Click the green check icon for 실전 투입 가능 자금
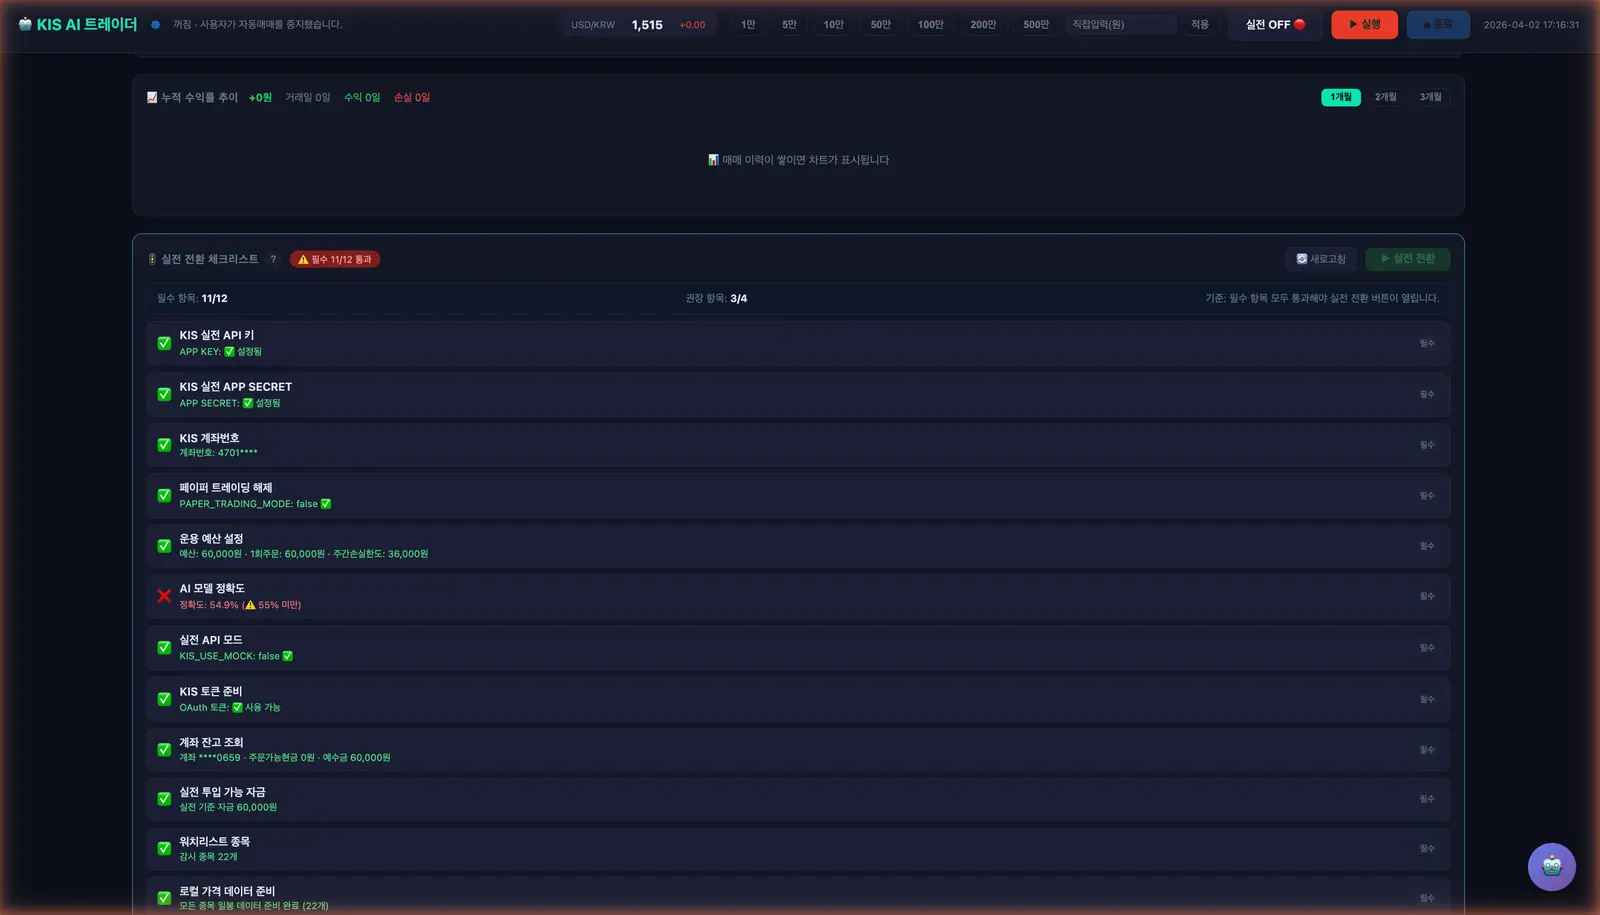Image resolution: width=1600 pixels, height=915 pixels. point(164,799)
